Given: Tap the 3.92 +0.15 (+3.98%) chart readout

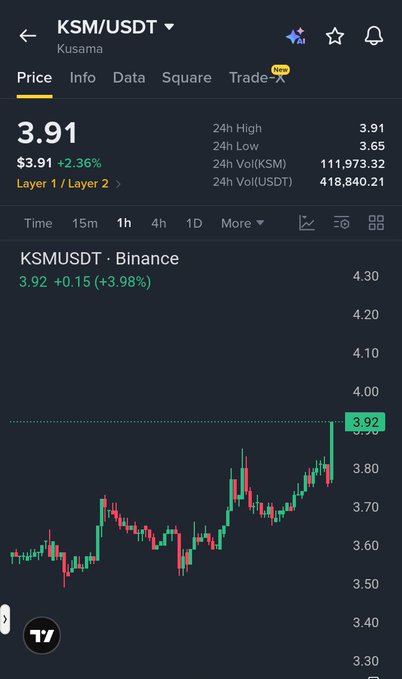Looking at the screenshot, I should [x=85, y=282].
